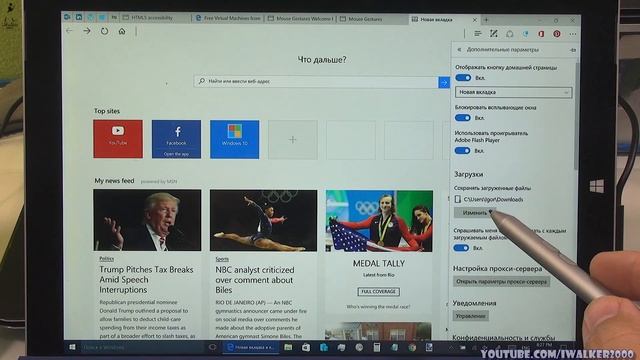Image resolution: width=640 pixels, height=360 pixels.
Task: Submit the search with the blue arrow button
Action: coord(444,82)
